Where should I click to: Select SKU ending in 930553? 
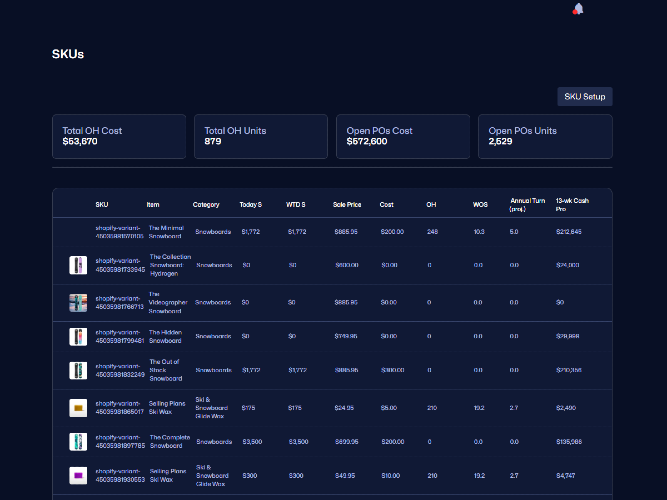(x=120, y=475)
